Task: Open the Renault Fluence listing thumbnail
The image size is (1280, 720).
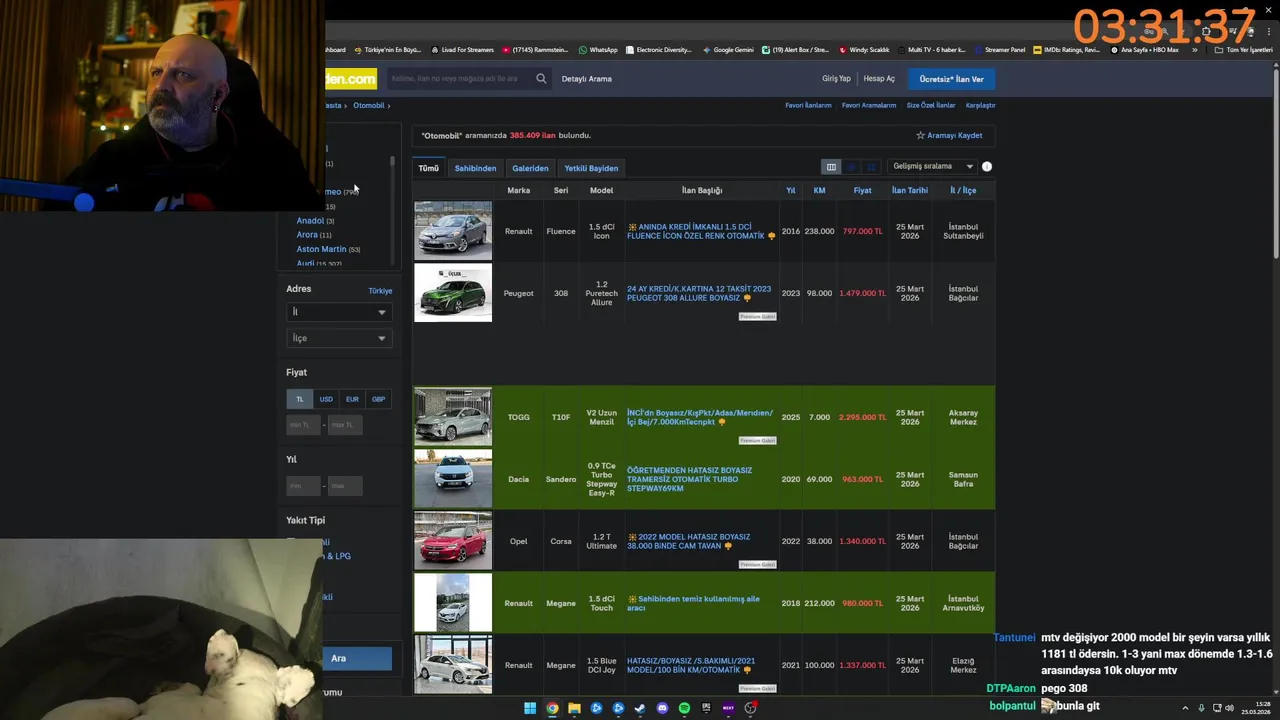Action: (453, 231)
